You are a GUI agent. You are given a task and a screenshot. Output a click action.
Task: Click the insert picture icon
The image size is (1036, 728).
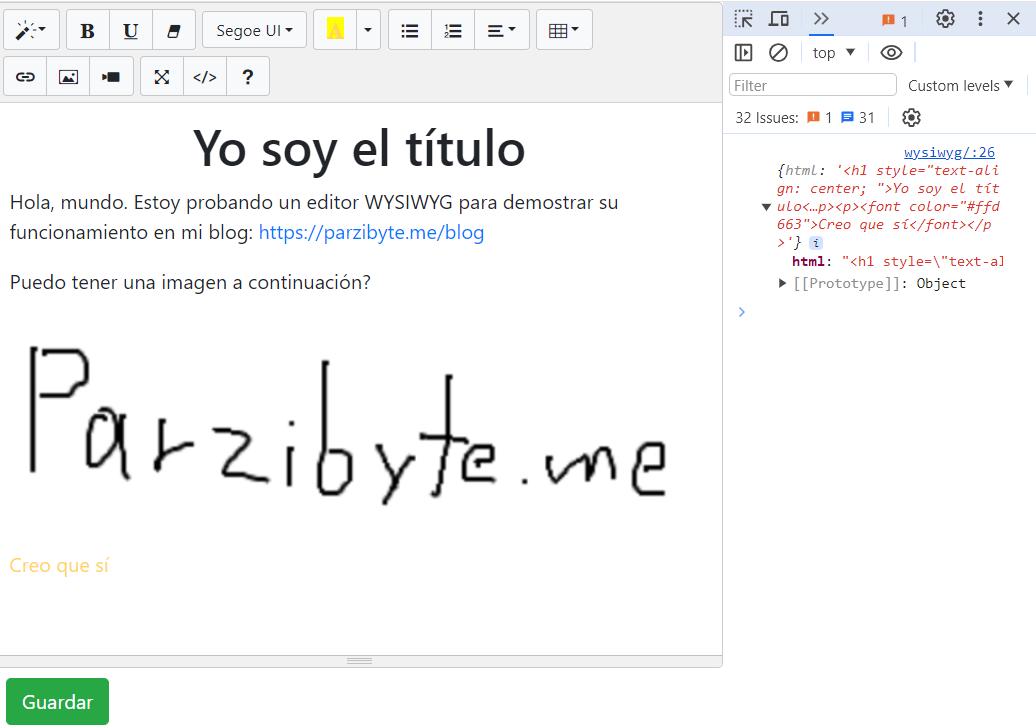tap(68, 77)
